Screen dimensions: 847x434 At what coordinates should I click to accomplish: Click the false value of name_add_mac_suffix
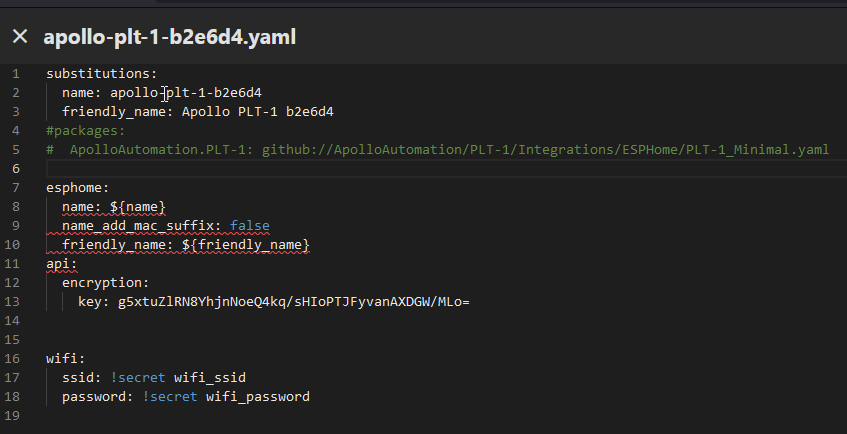(x=249, y=226)
